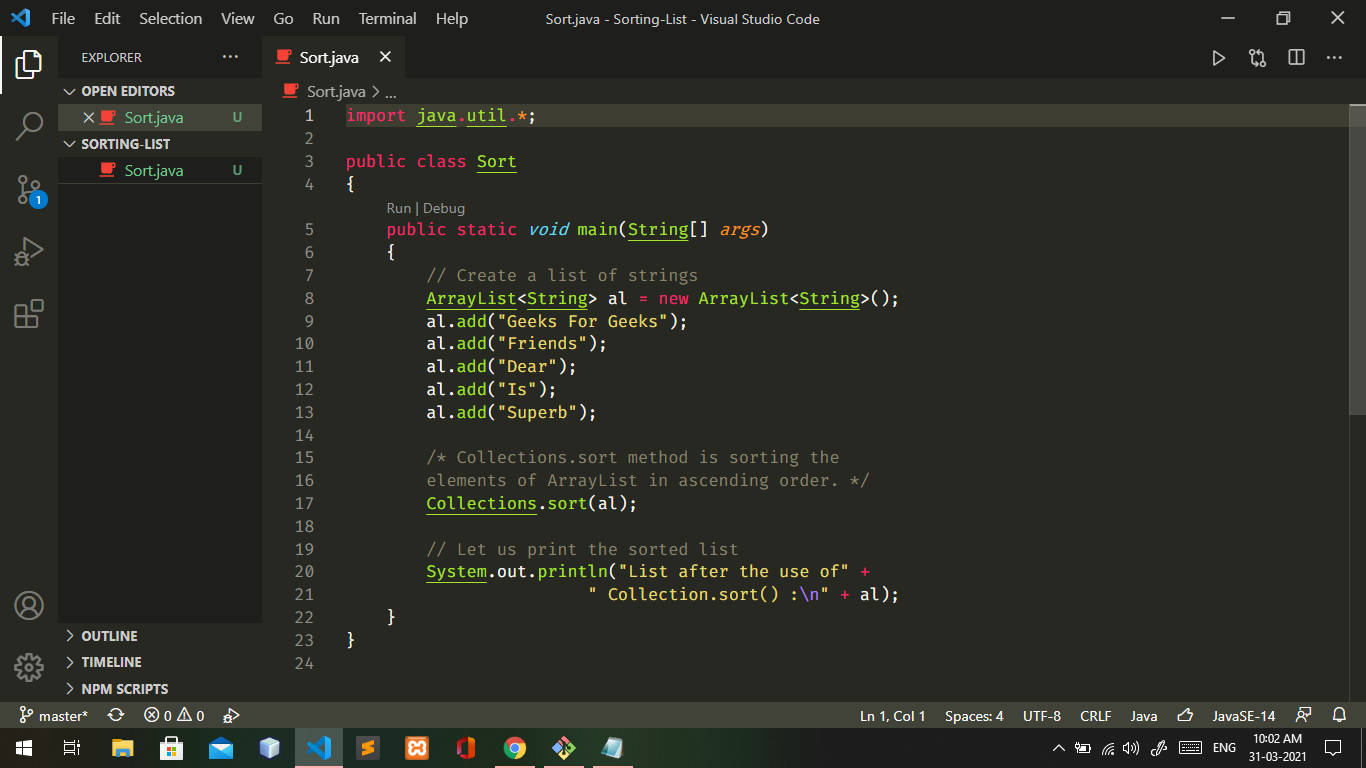
Task: Open the Search view in activity bar
Action: (x=29, y=126)
